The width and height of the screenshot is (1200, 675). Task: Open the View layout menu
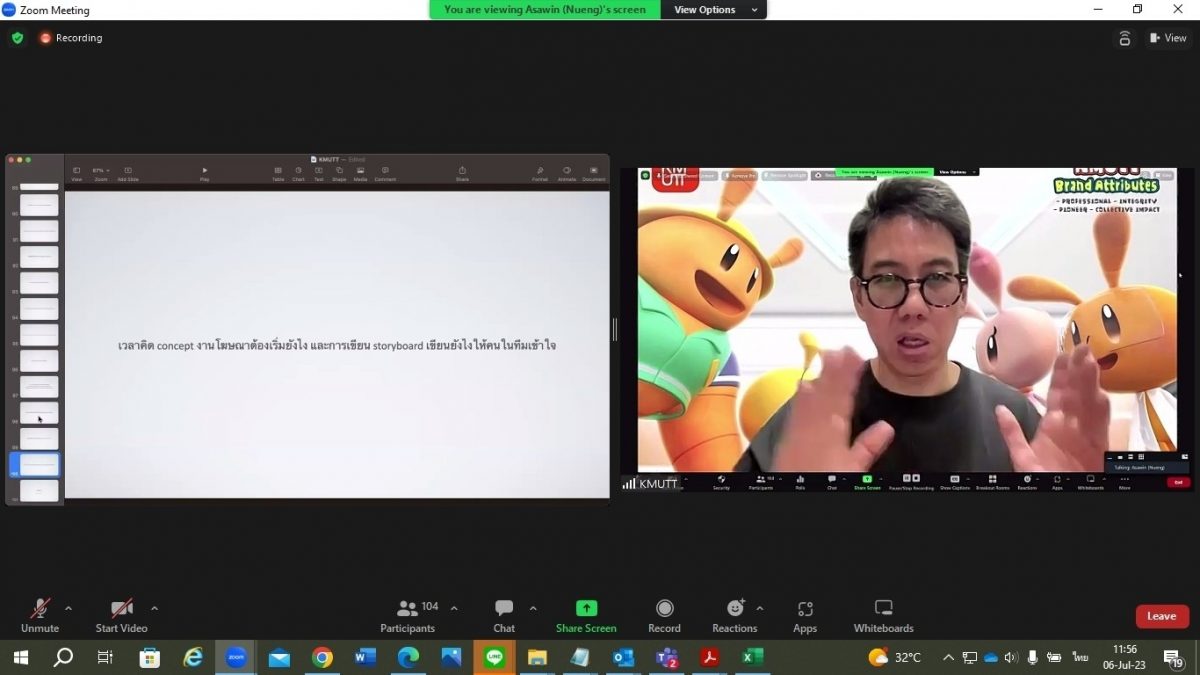(1168, 38)
